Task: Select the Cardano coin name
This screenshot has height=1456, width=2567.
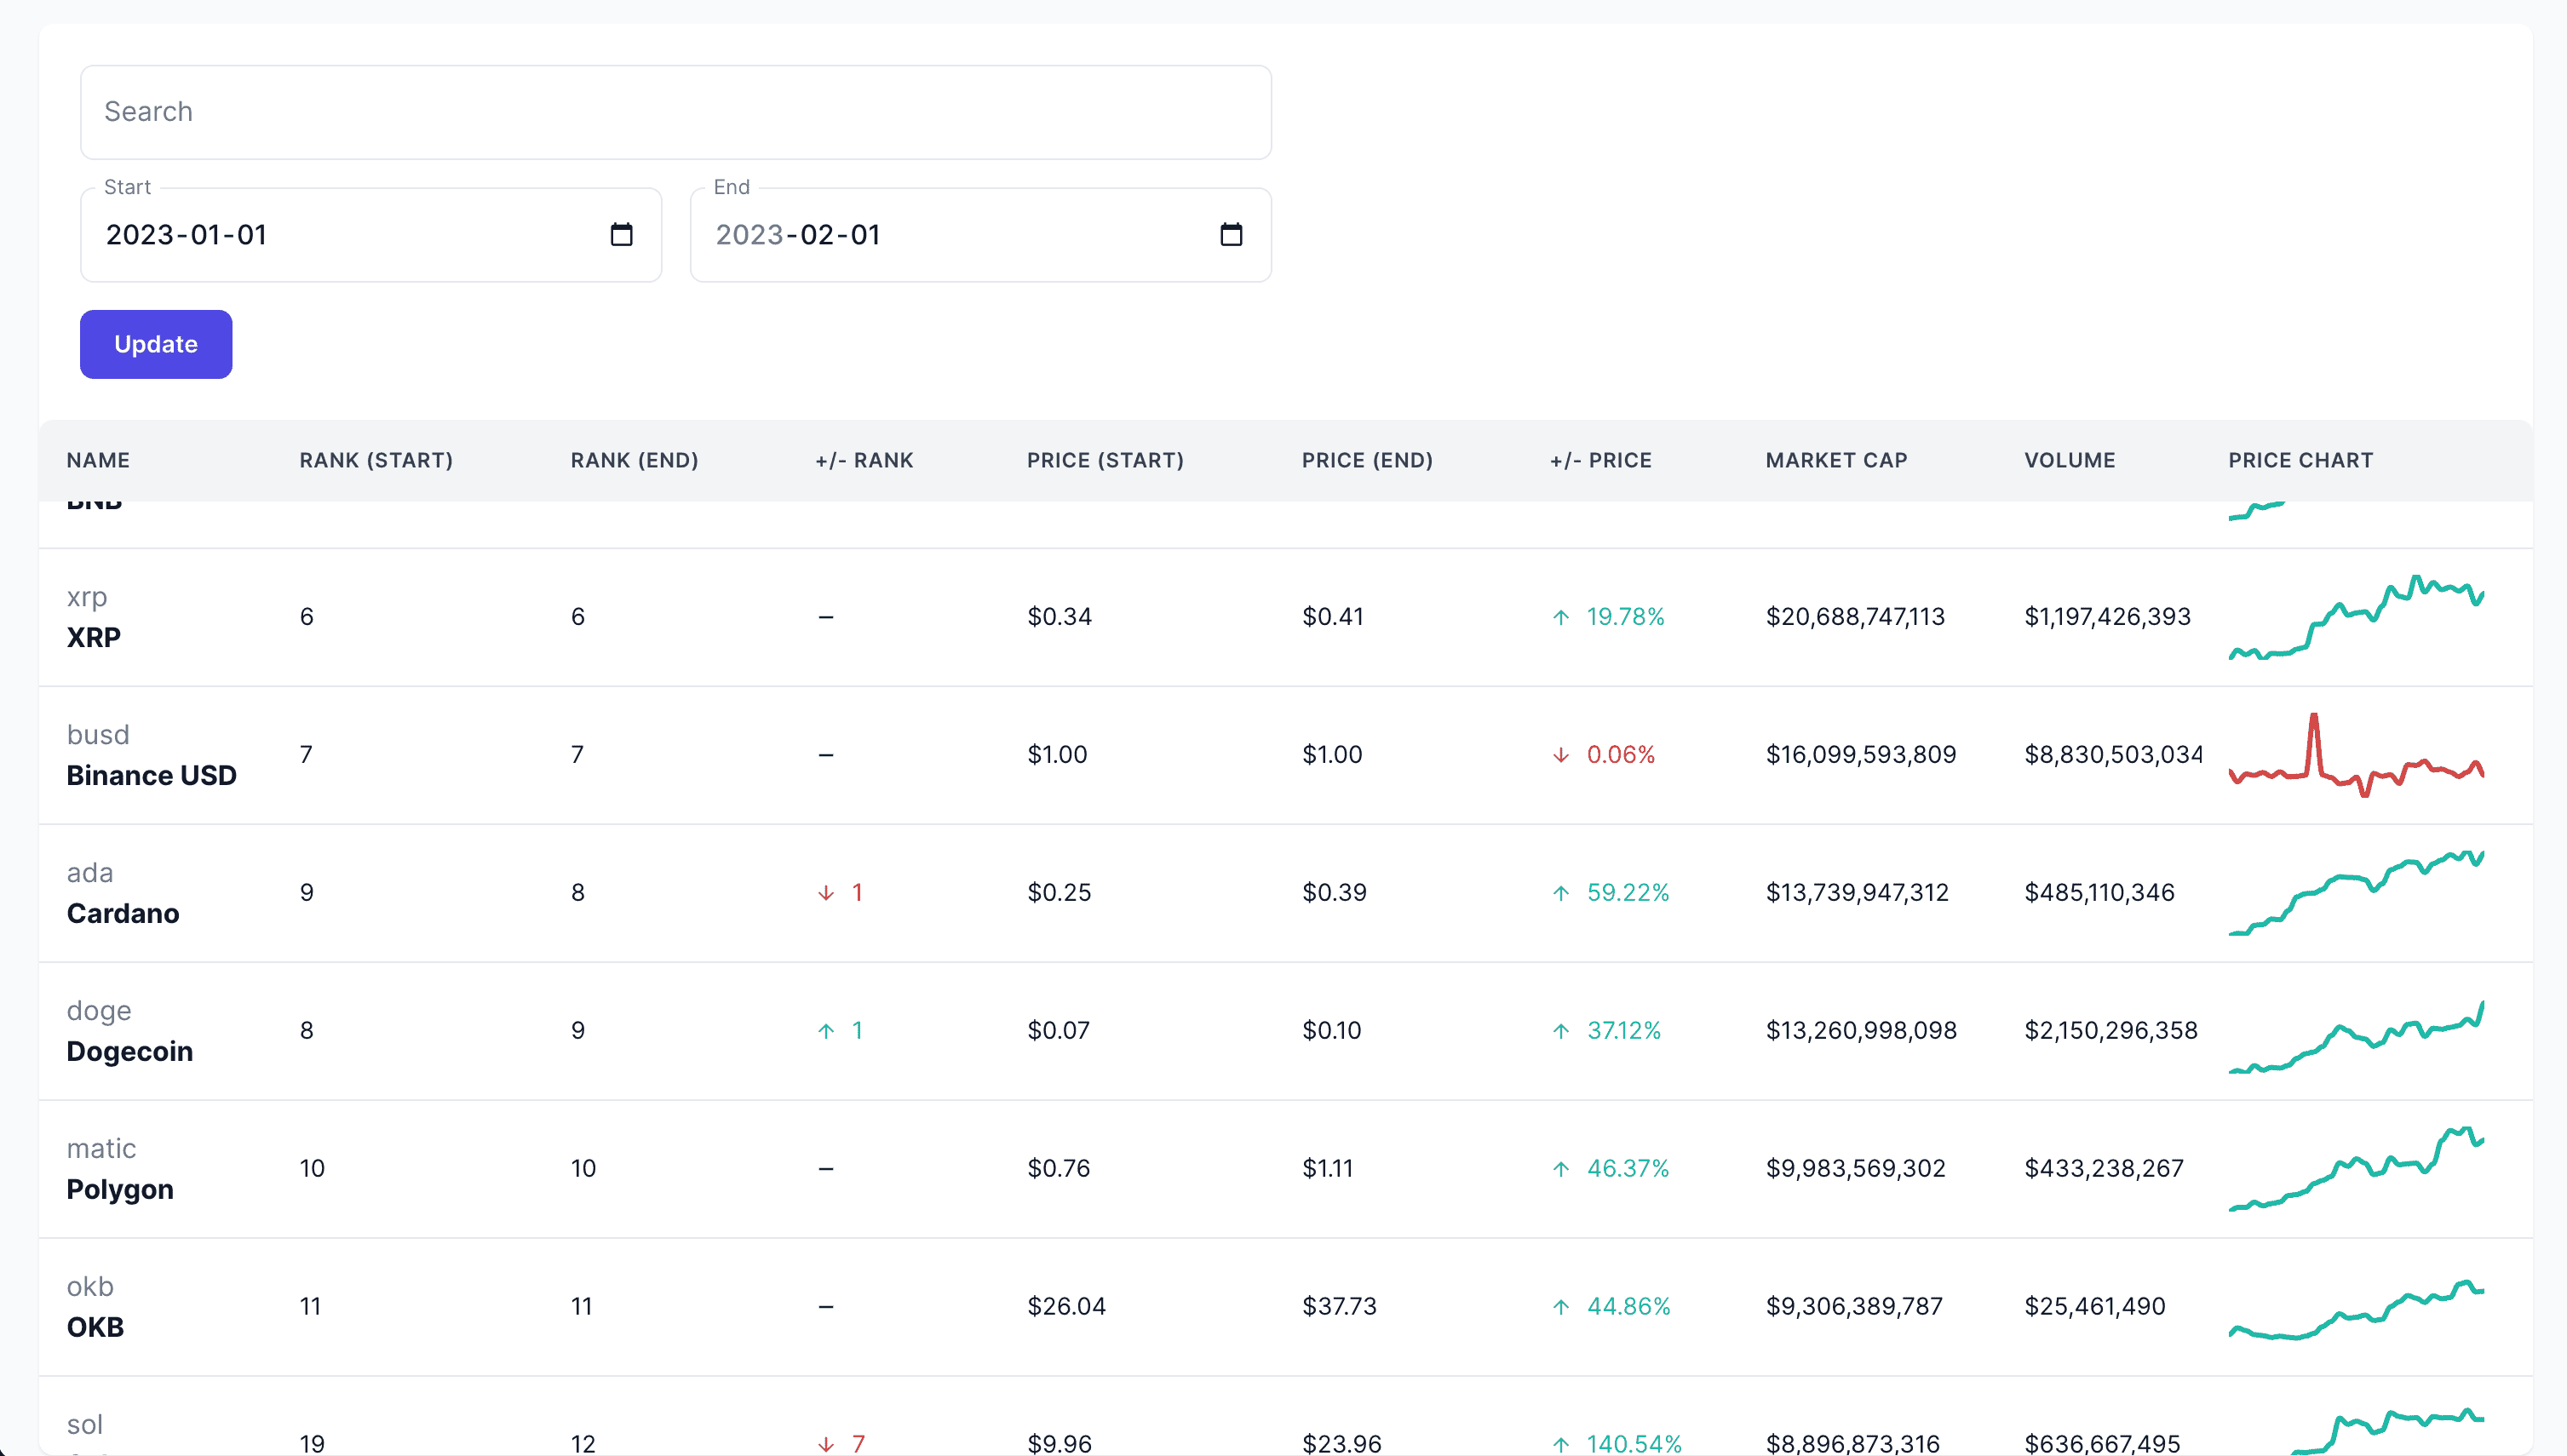Action: click(123, 913)
